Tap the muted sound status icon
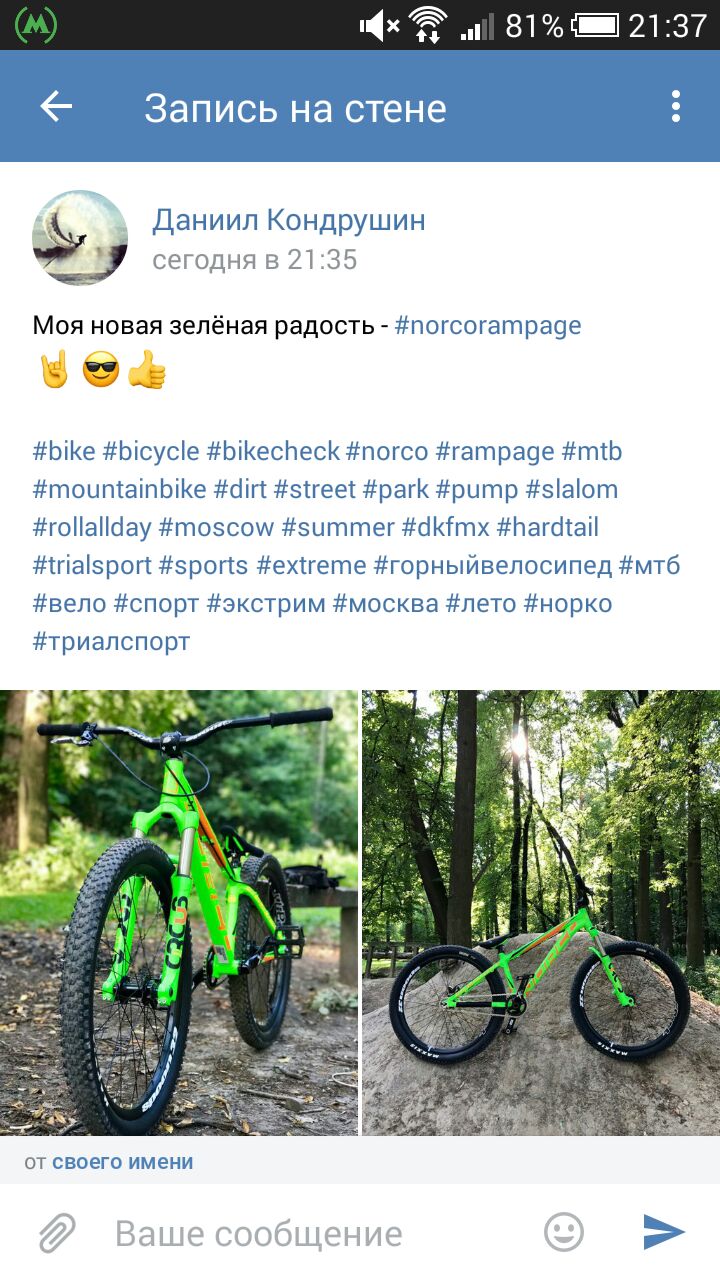720x1280 pixels. click(379, 26)
